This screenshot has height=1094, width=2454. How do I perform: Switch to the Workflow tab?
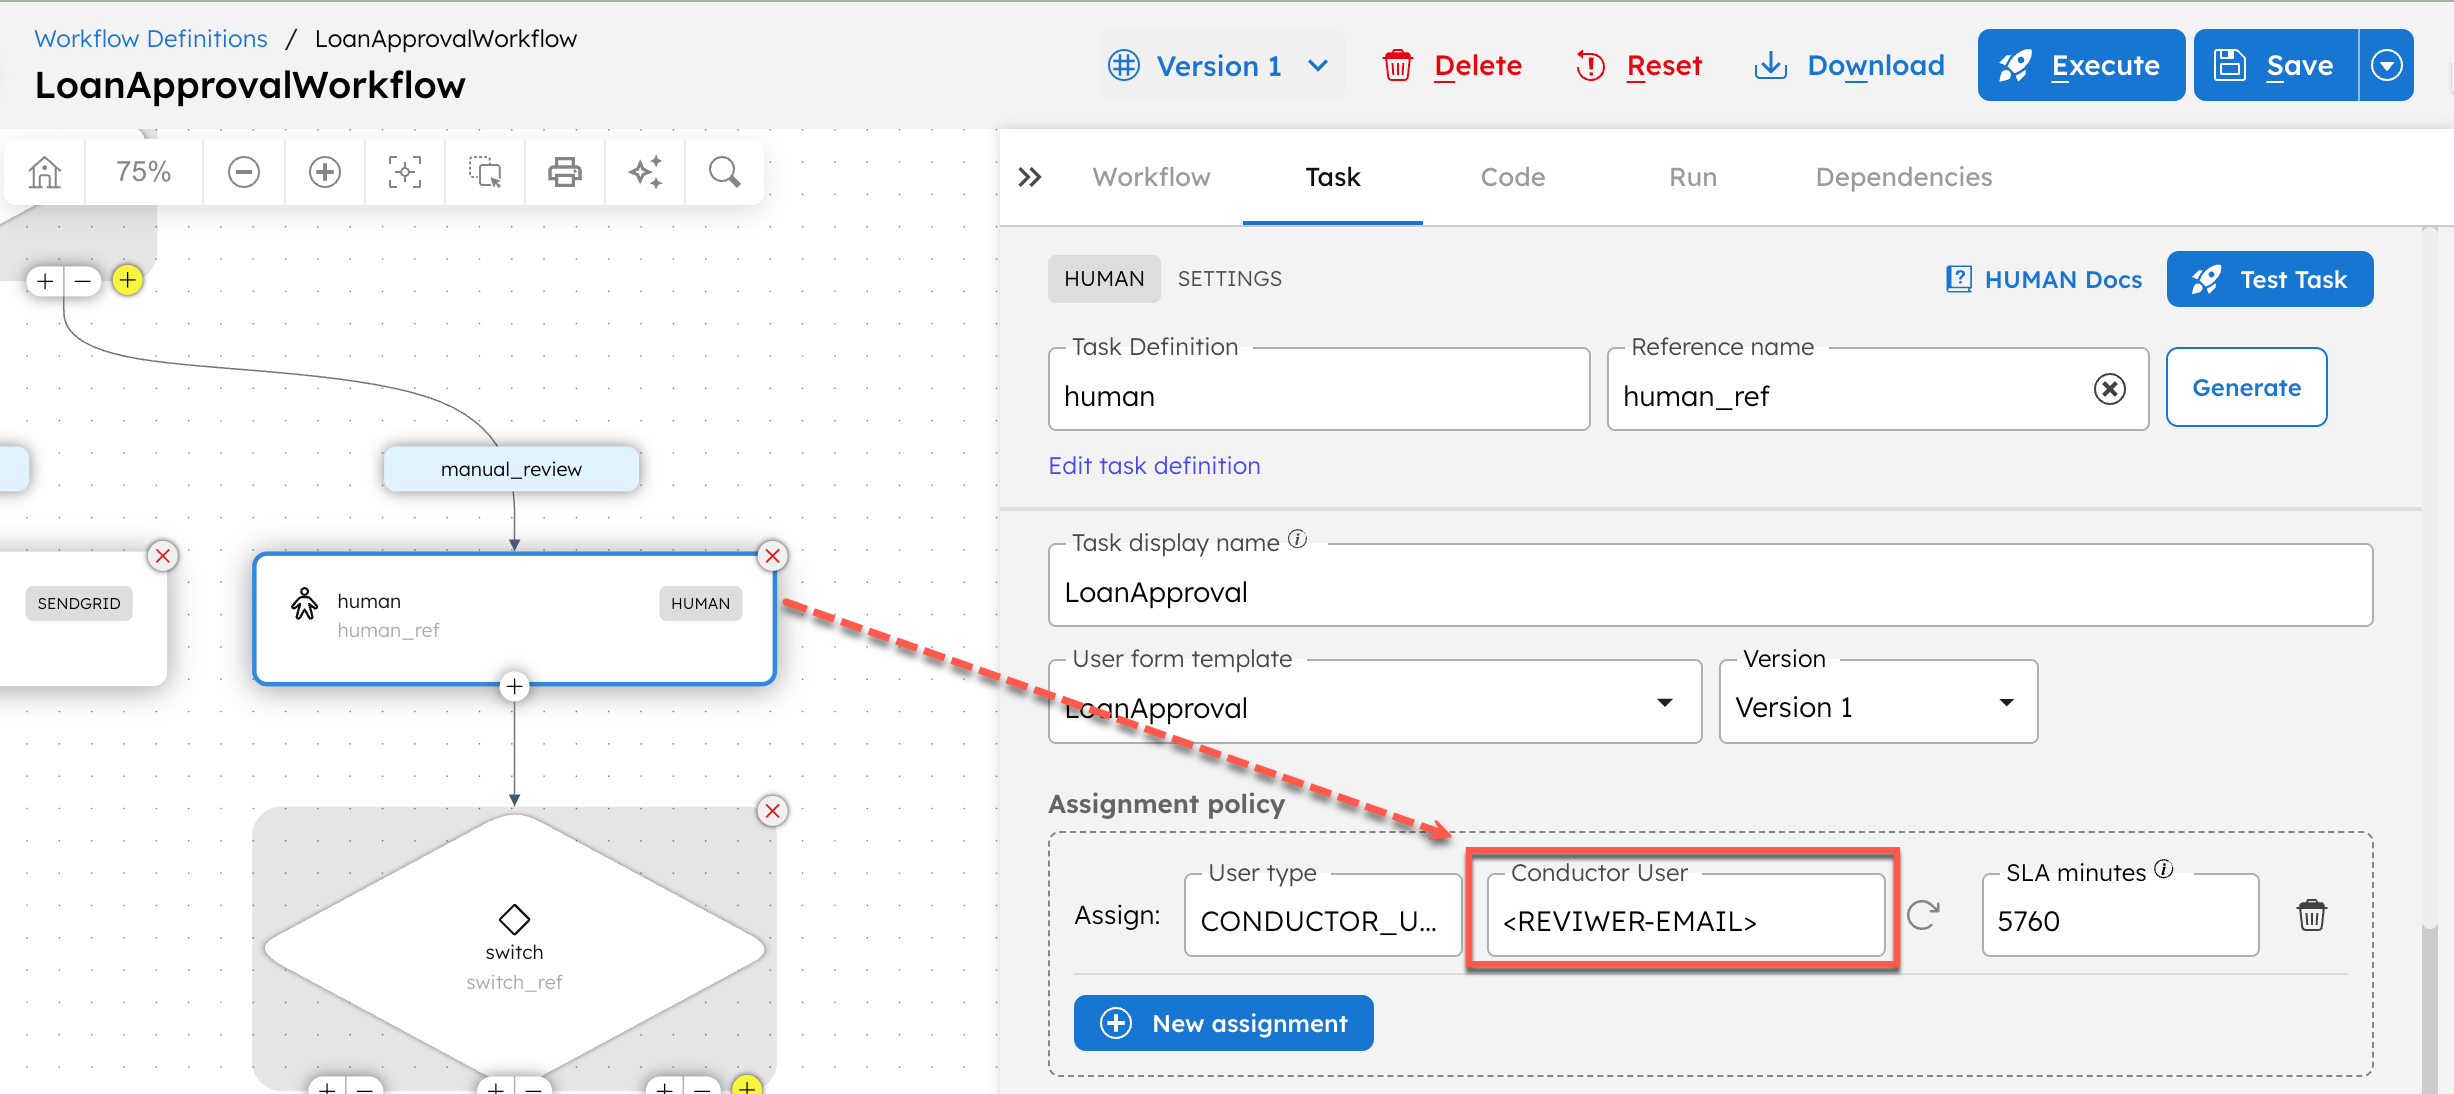coord(1151,177)
